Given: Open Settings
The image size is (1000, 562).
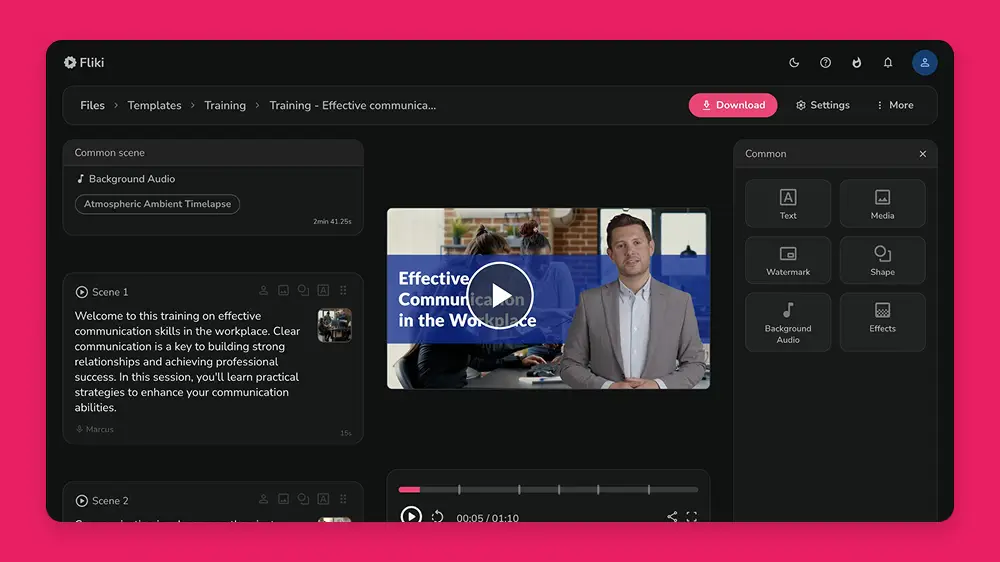Looking at the screenshot, I should coord(823,105).
